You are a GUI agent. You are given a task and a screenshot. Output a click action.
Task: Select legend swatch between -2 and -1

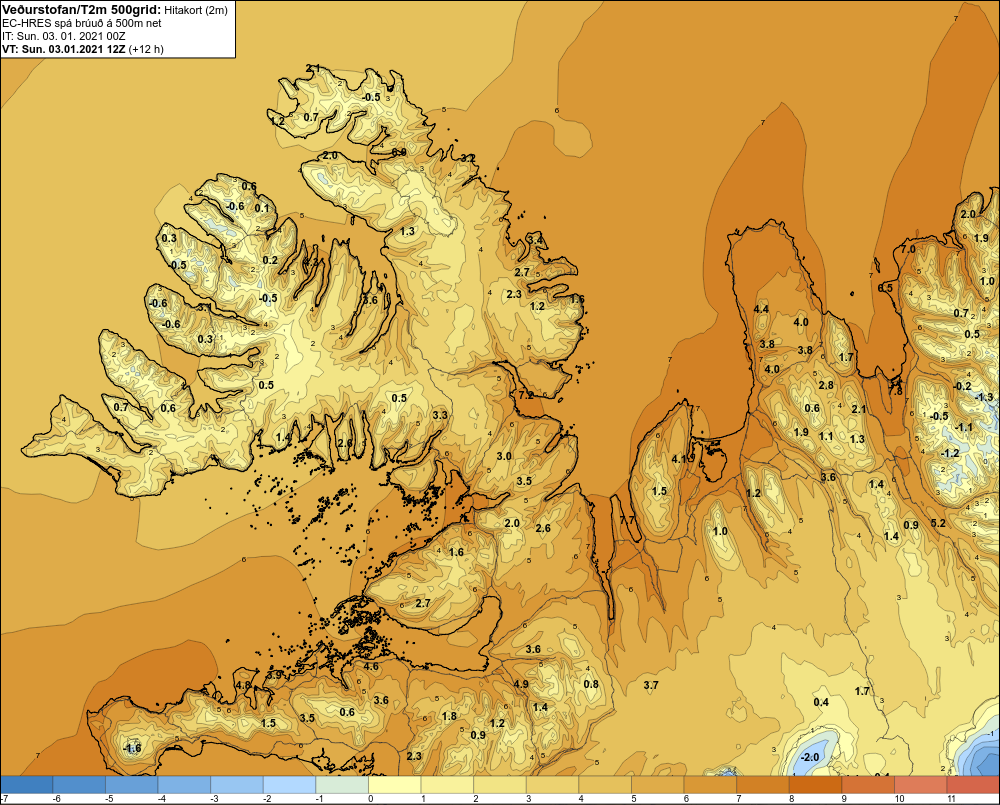coord(290,785)
